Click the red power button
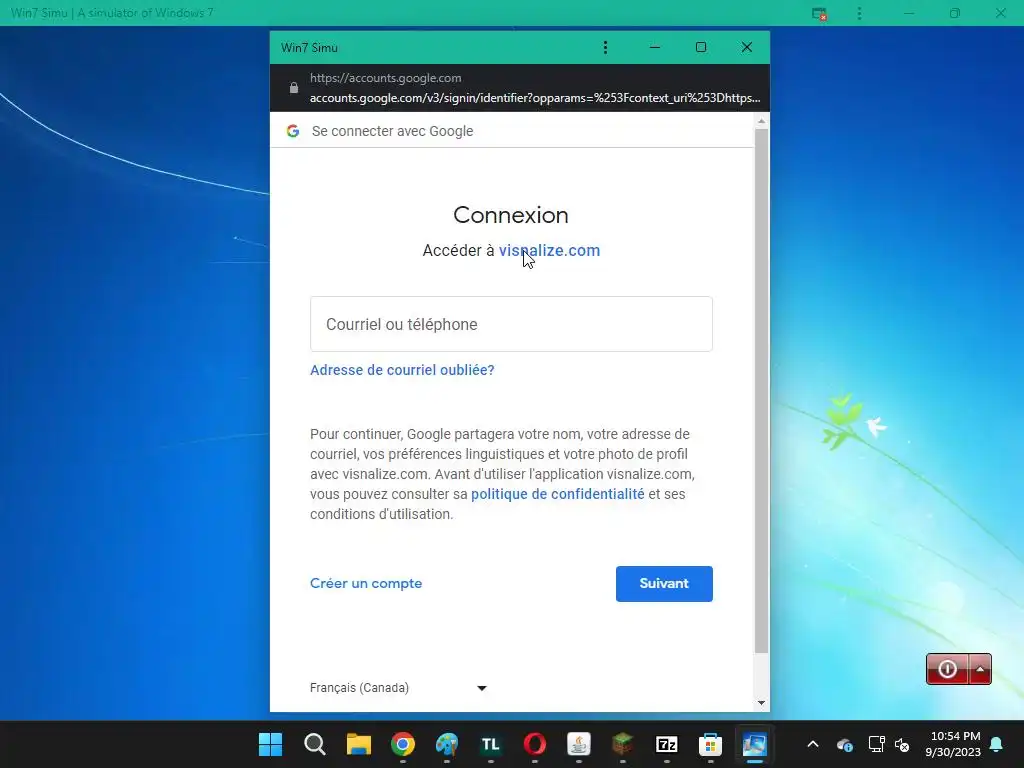Viewport: 1024px width, 768px height. click(x=948, y=669)
